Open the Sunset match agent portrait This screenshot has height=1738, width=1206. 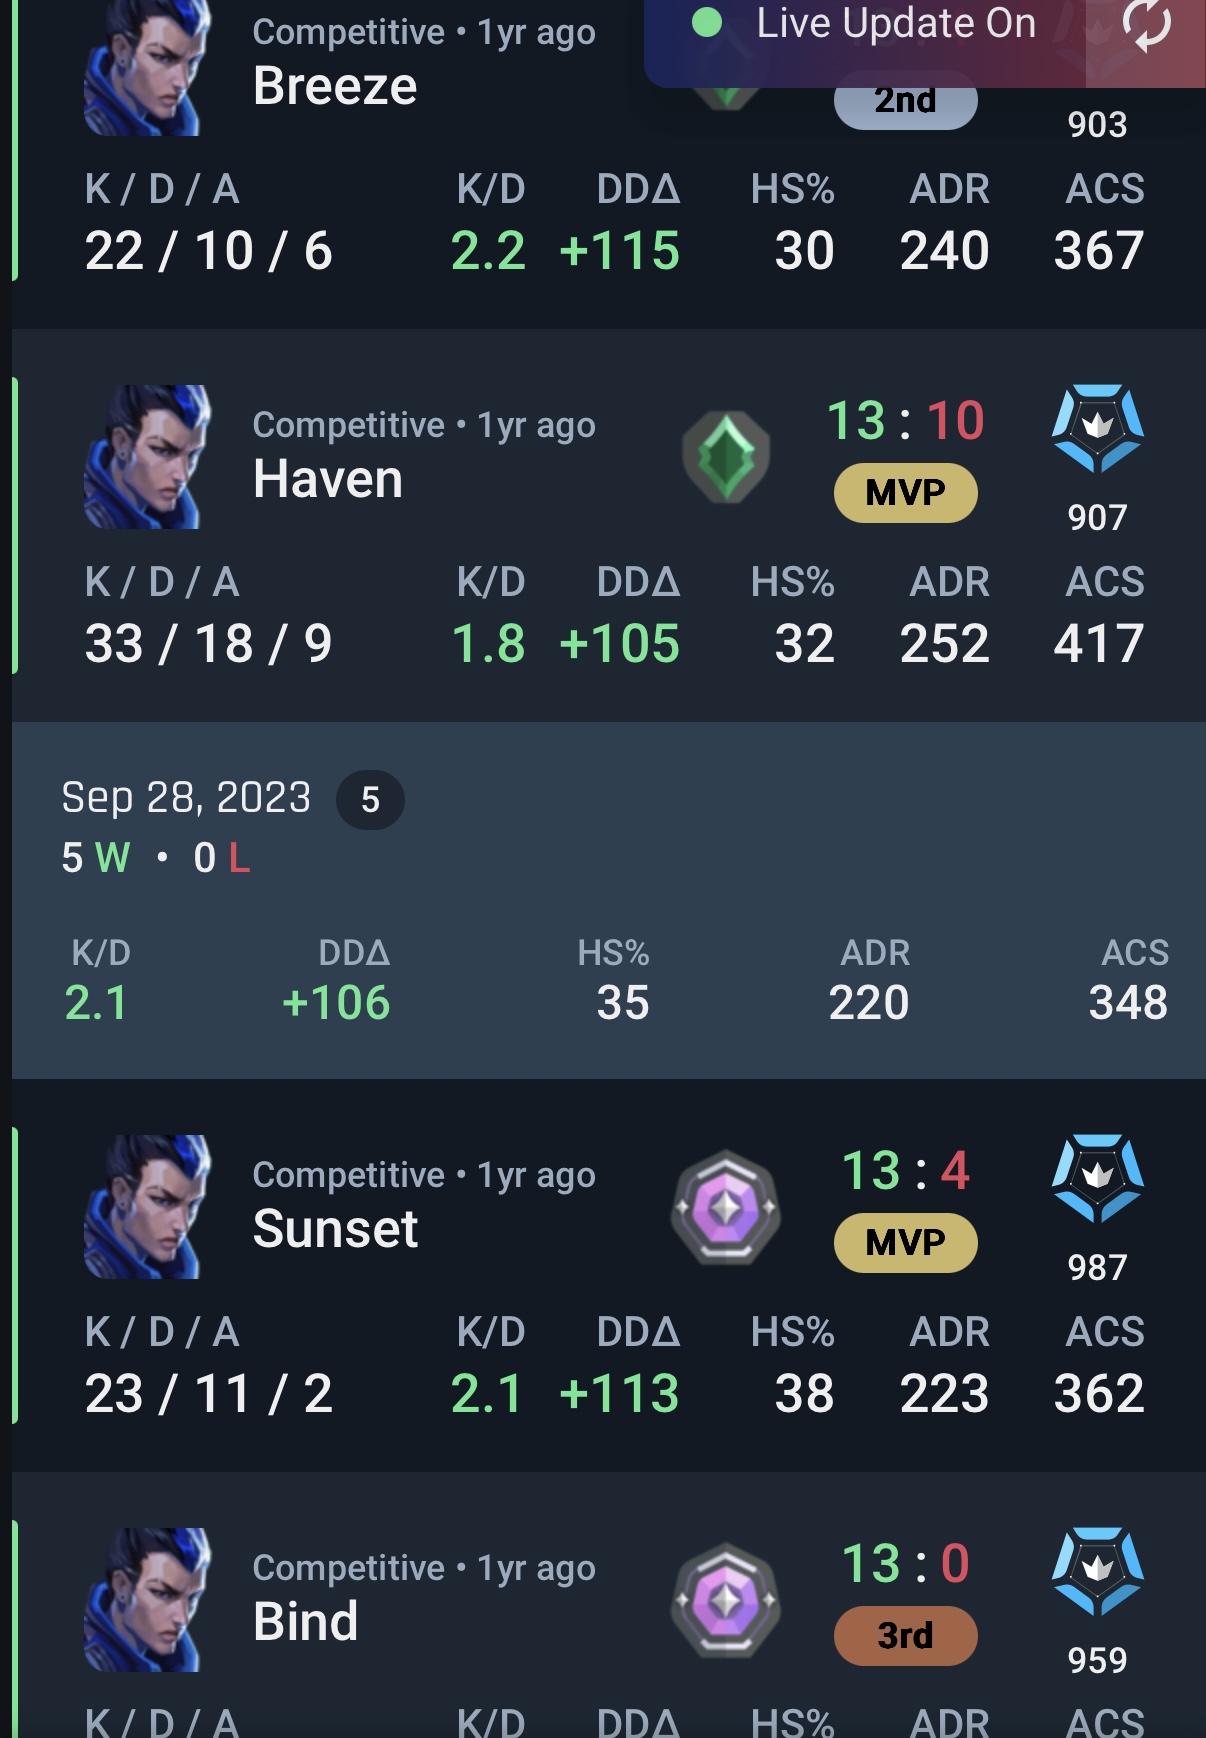(x=147, y=1207)
